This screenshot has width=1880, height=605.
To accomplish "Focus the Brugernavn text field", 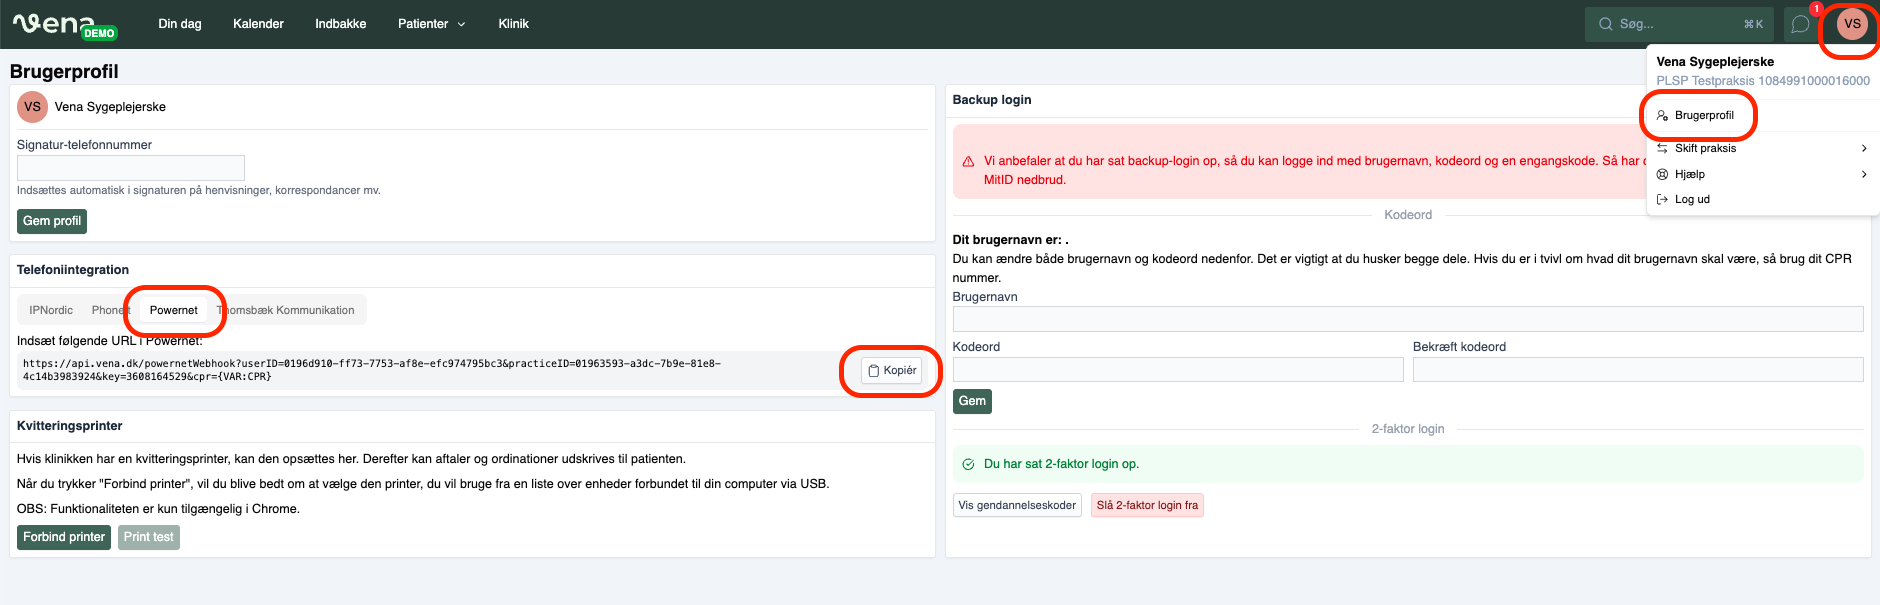I will [x=1407, y=319].
